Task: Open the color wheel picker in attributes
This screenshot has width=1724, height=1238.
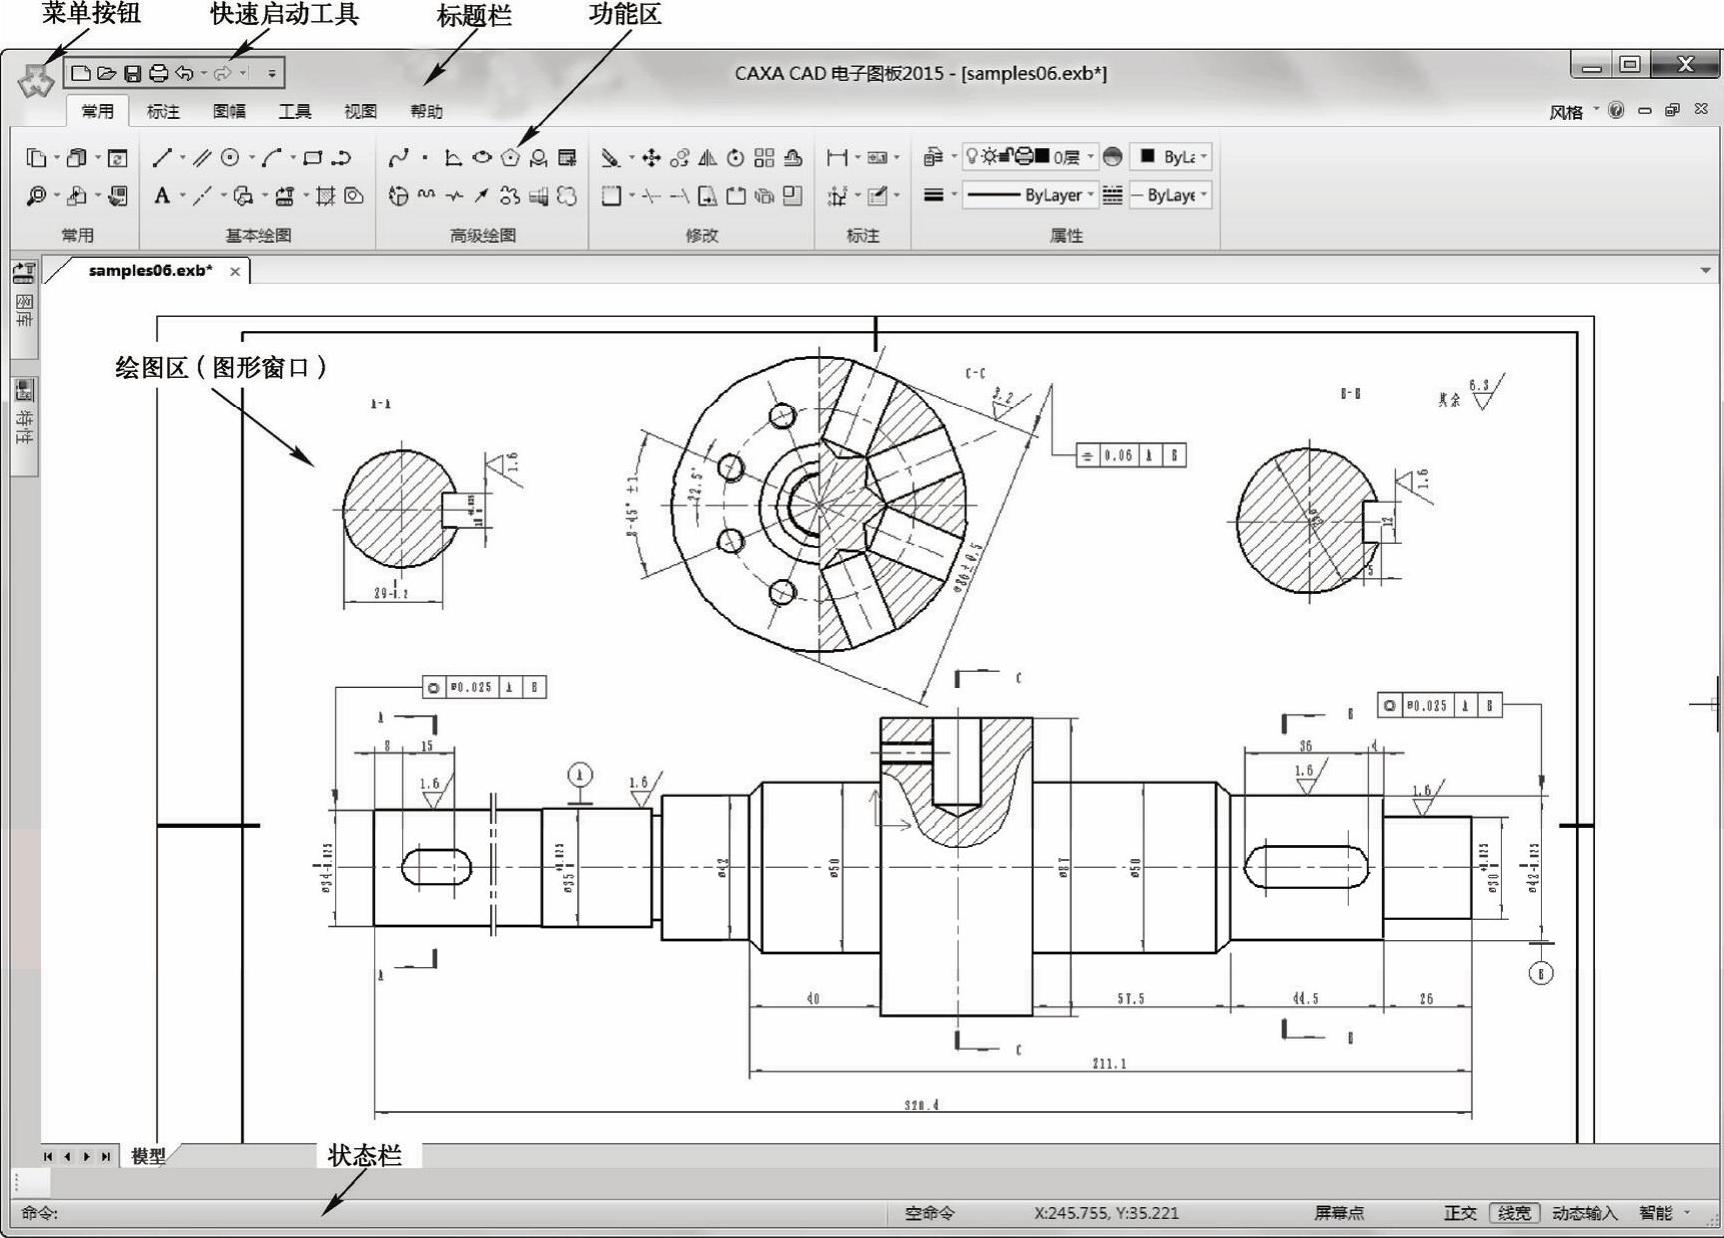Action: 1112,157
